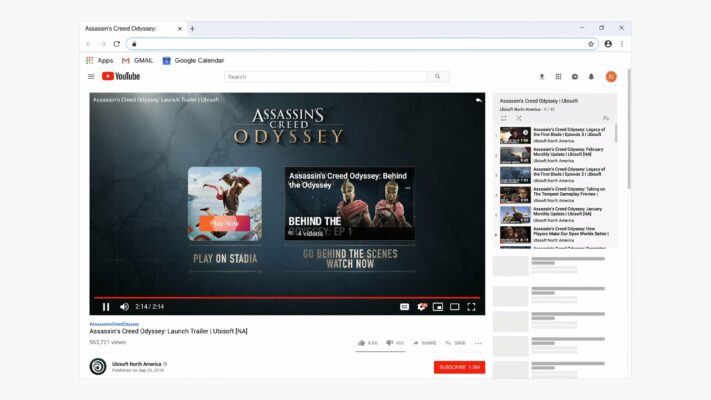Play Legacy of the First Blade Episode 3
This screenshot has height=400, width=711.
554,135
